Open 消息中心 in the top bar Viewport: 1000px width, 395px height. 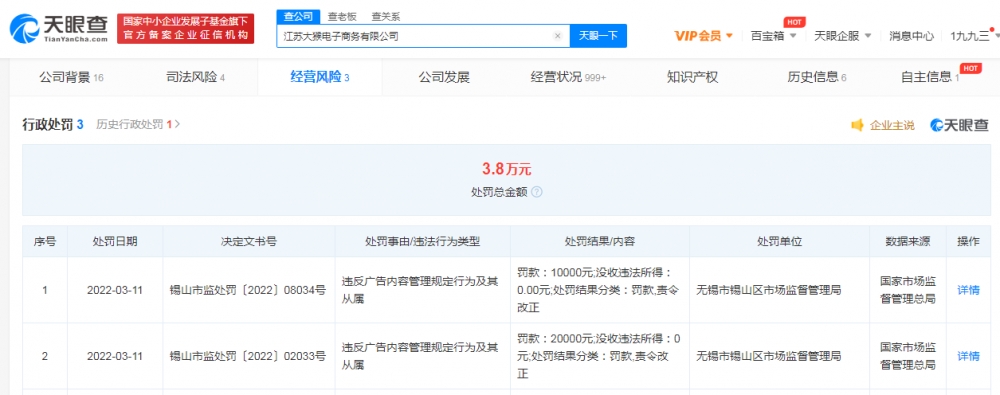(911, 36)
